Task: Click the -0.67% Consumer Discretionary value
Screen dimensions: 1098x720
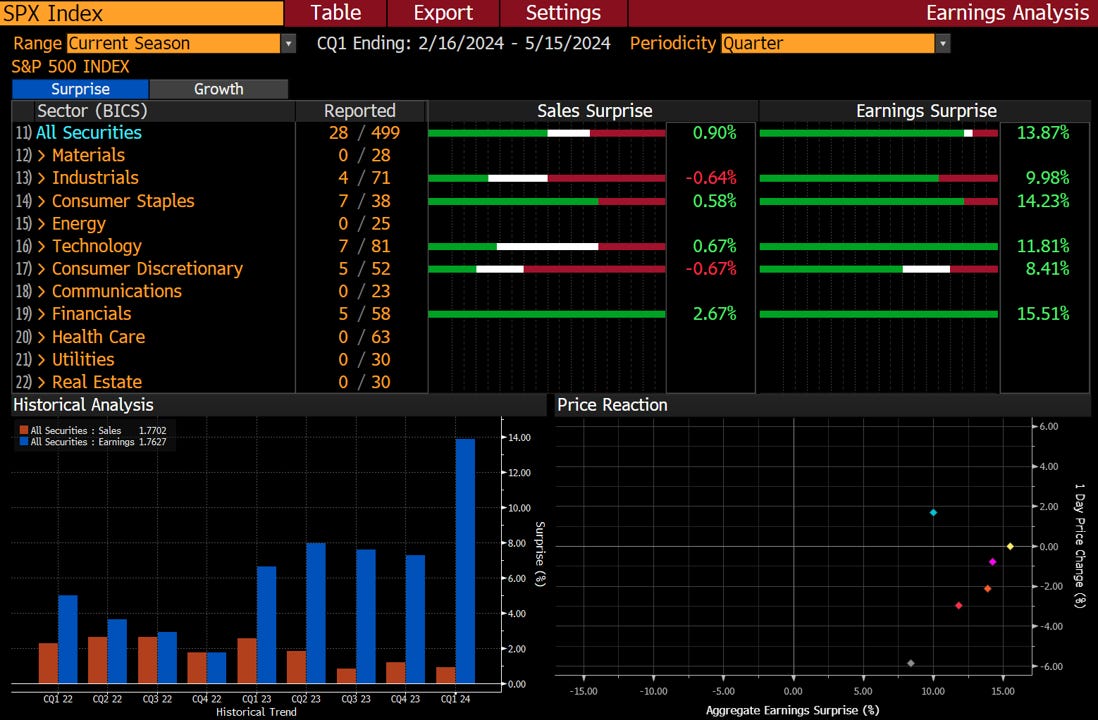Action: 711,269
